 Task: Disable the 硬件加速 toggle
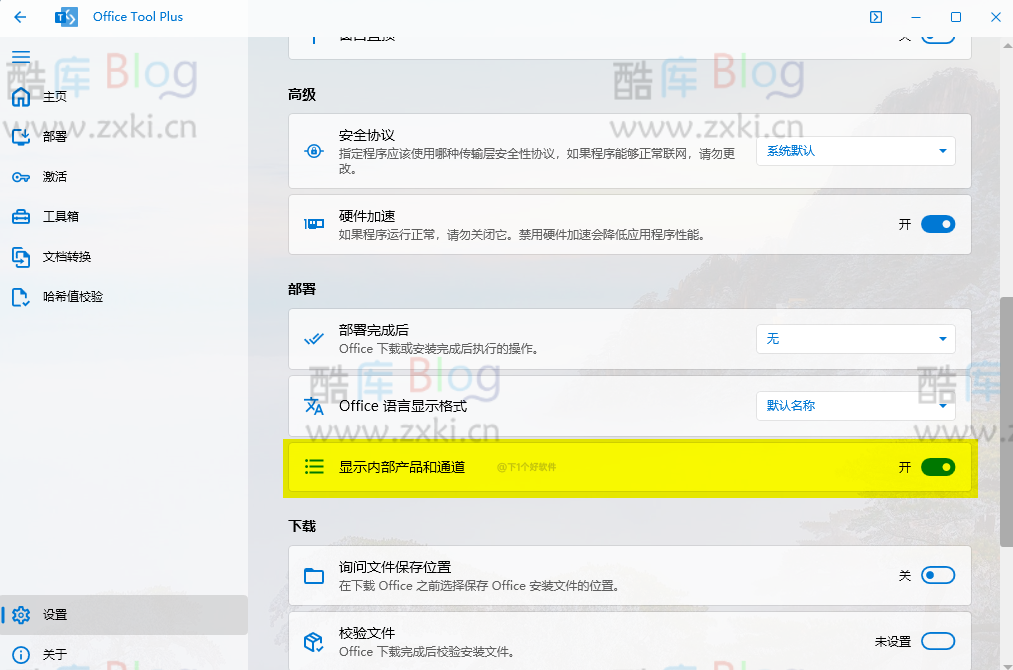[937, 224]
